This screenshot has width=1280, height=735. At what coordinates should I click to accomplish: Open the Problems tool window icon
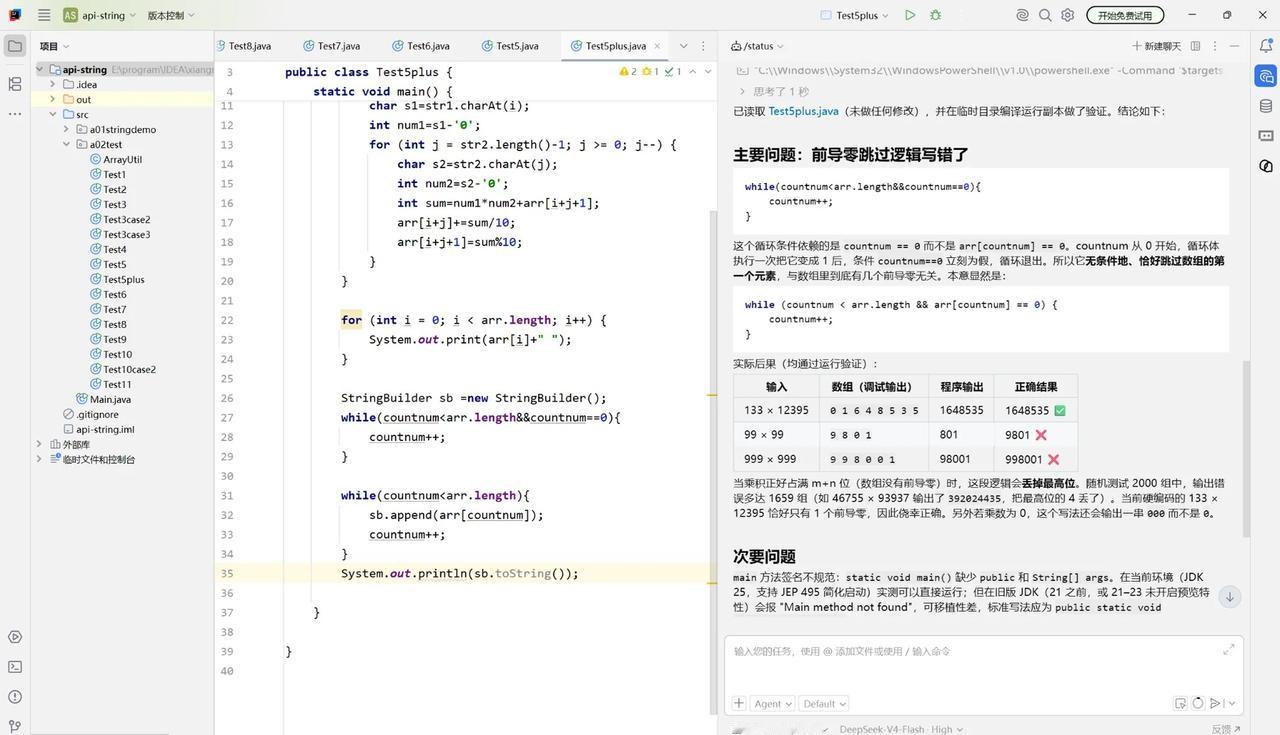coord(15,696)
